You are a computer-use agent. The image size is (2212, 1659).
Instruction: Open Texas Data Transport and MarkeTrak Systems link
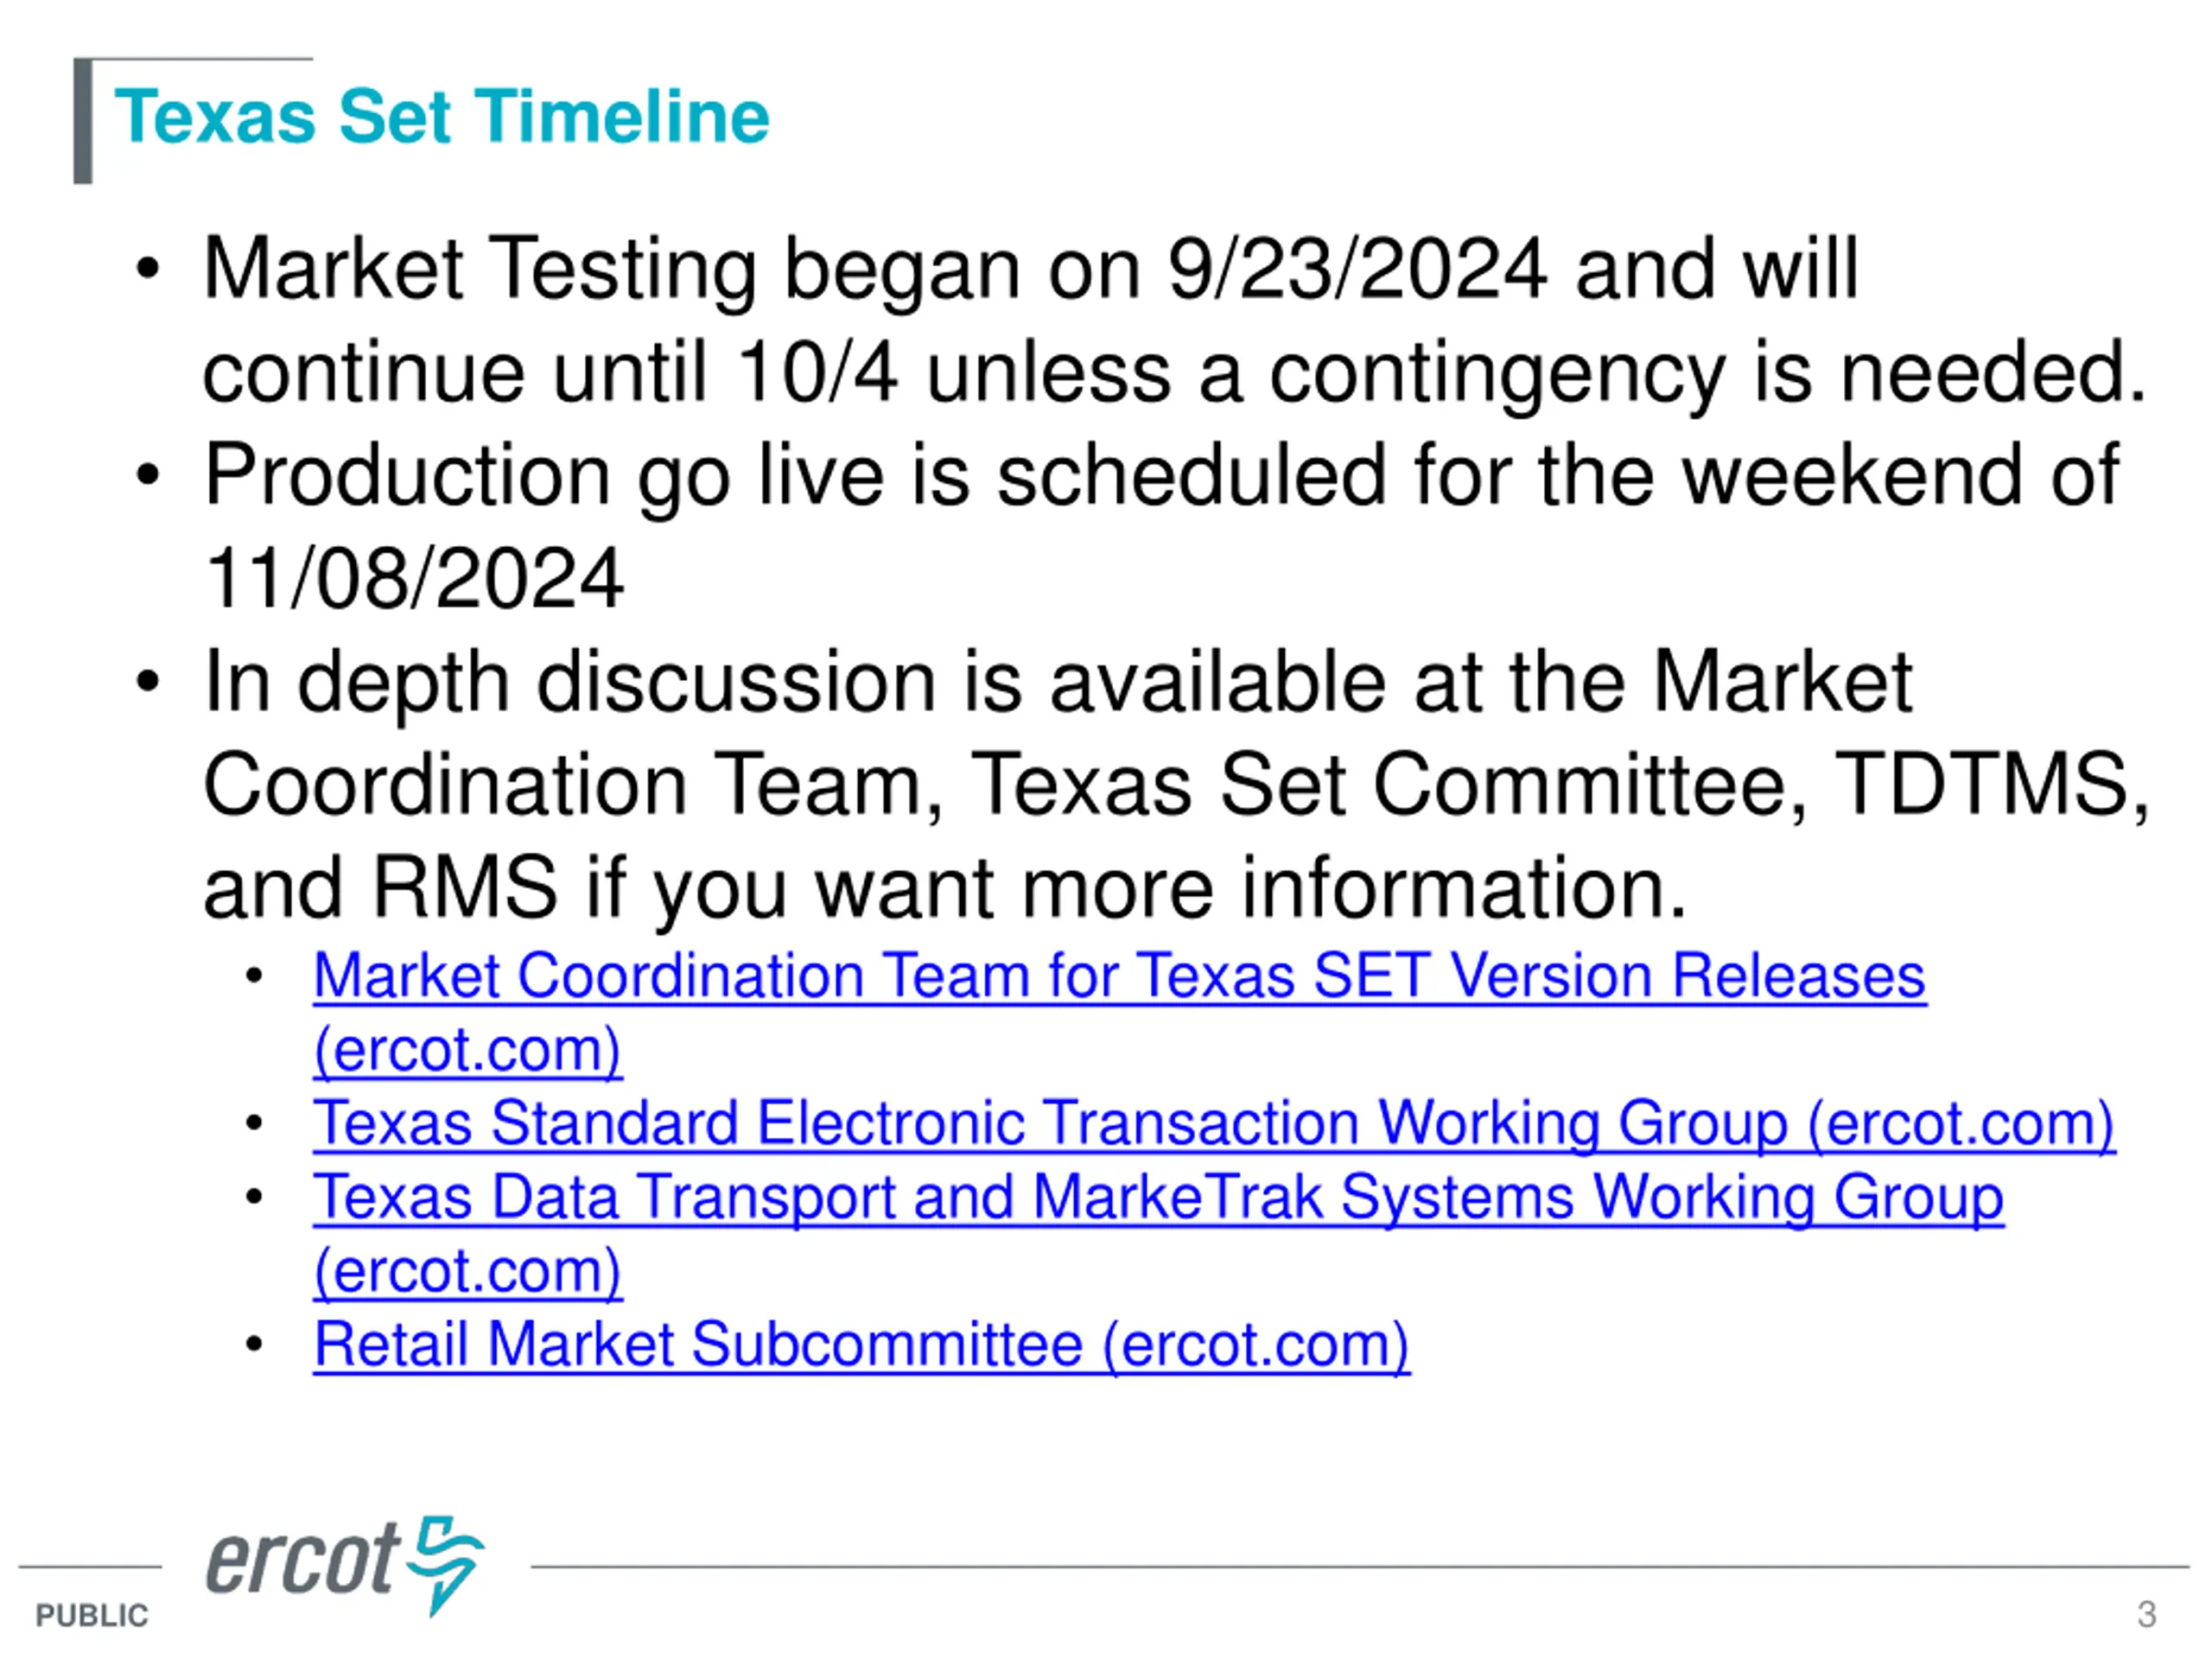click(1157, 1197)
